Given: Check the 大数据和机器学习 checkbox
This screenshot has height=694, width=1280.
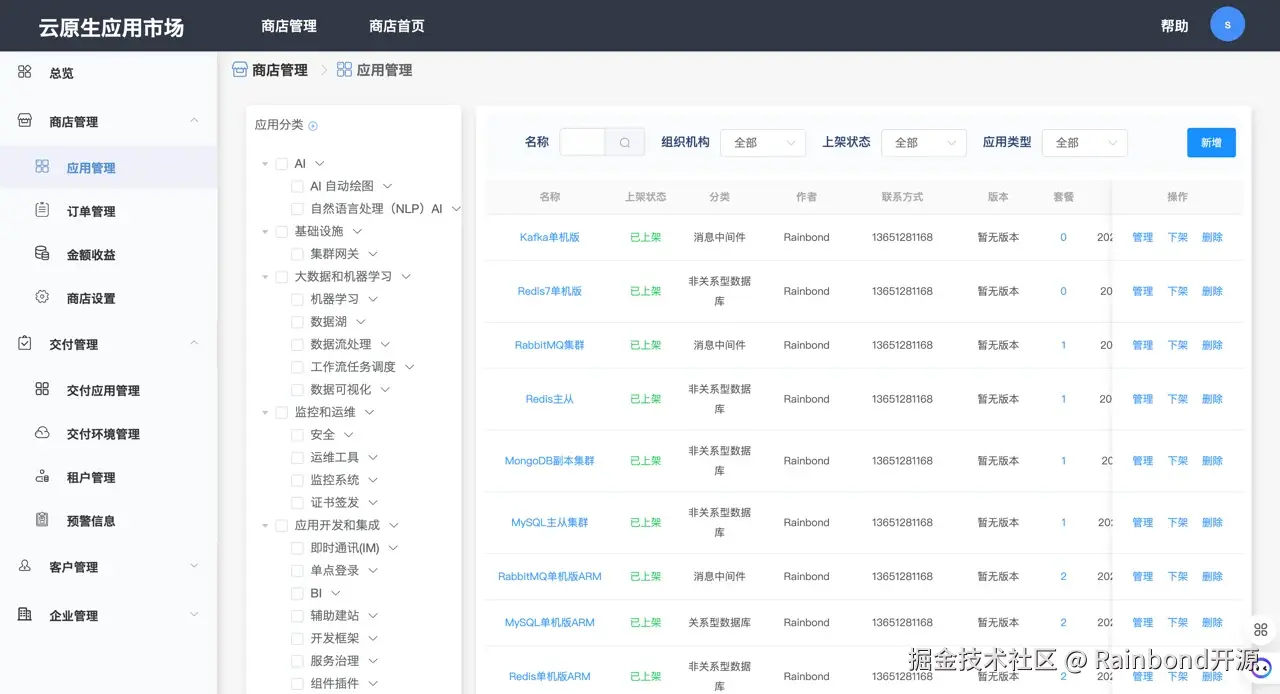Looking at the screenshot, I should (281, 277).
